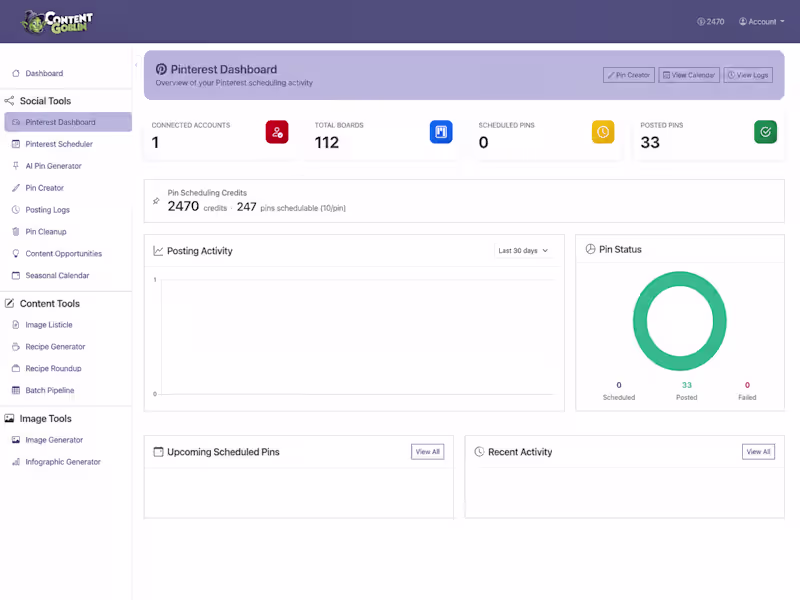
Task: Click the AI Pin Generator pin icon
Action: tap(16, 166)
